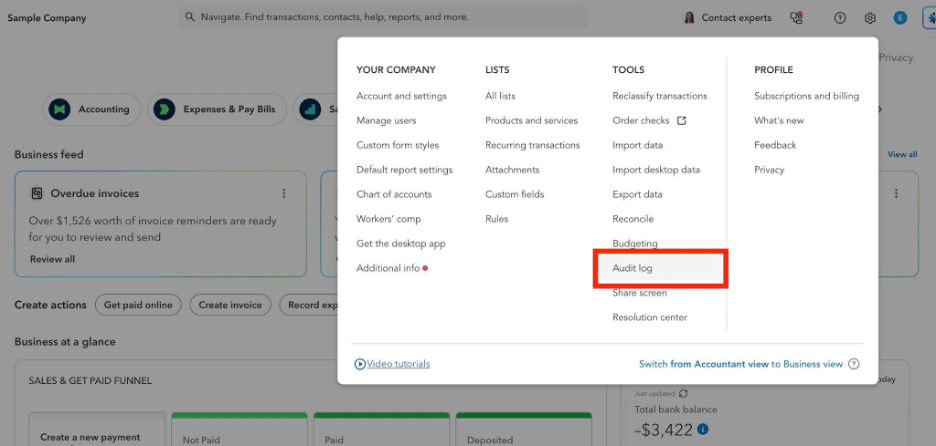
Task: Open Default report settings
Action: click(405, 170)
